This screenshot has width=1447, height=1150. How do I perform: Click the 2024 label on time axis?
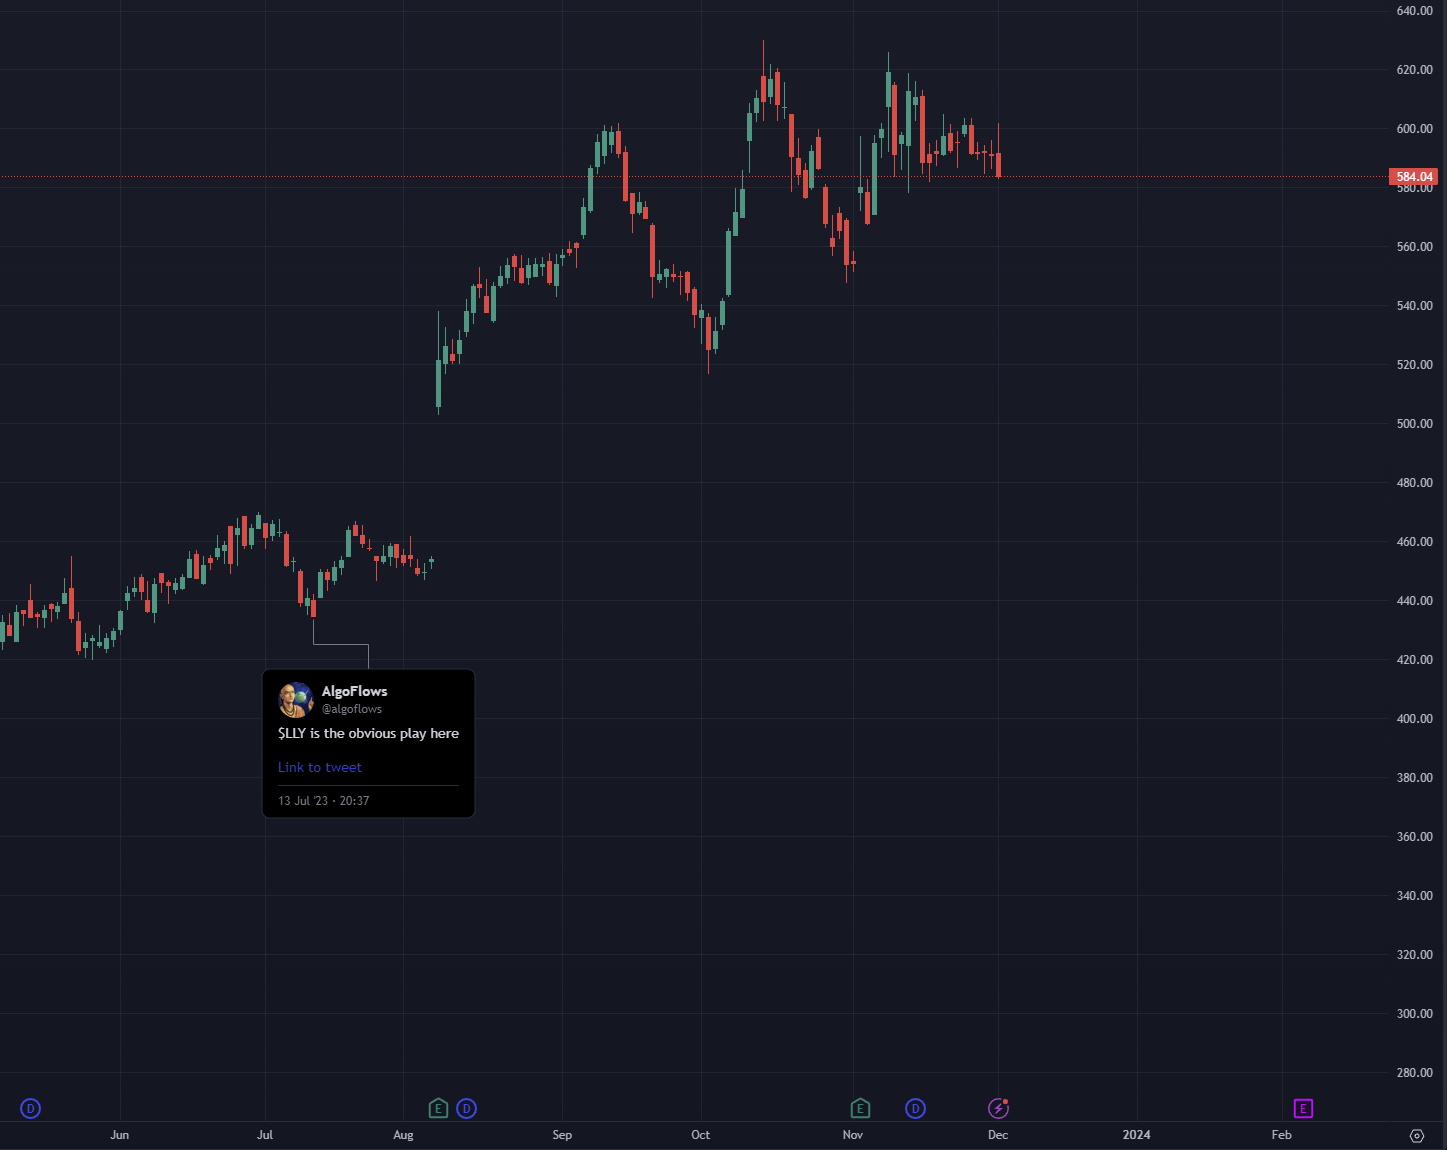[x=1137, y=1135]
